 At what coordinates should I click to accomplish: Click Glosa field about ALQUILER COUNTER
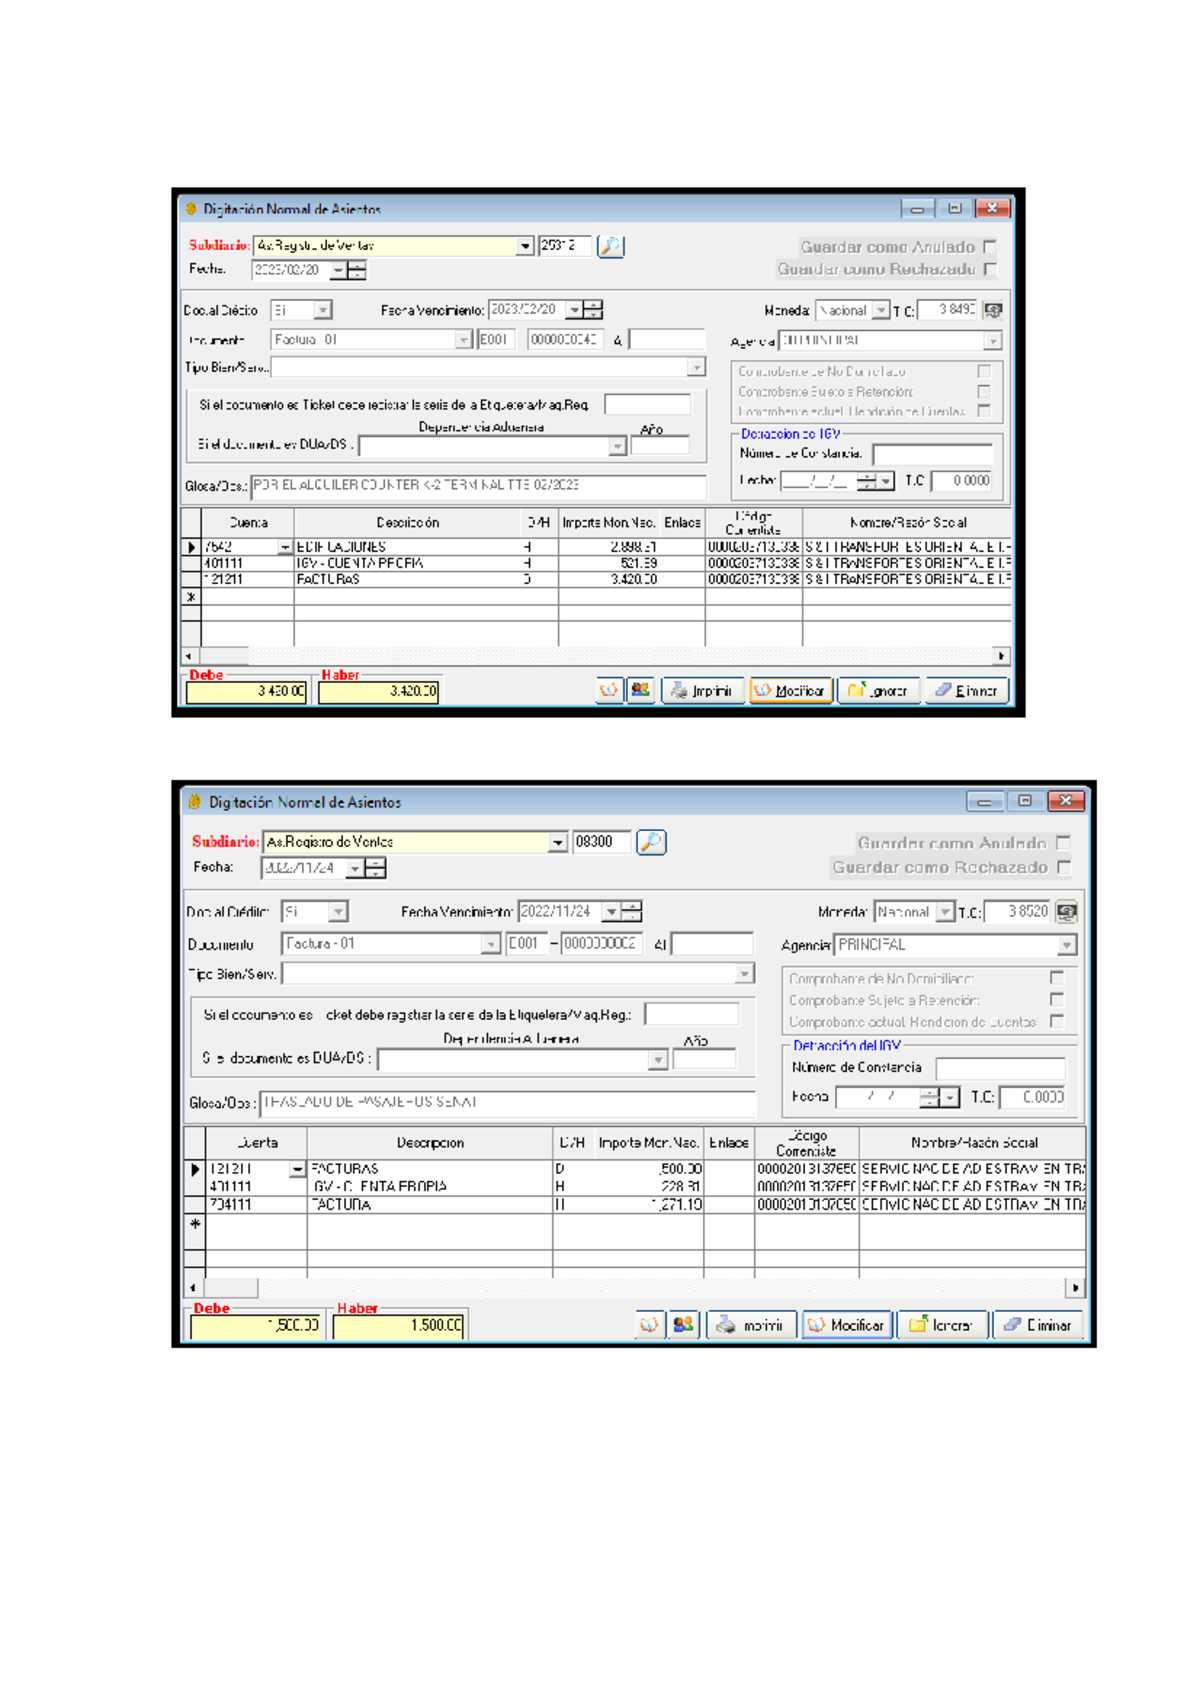478,486
